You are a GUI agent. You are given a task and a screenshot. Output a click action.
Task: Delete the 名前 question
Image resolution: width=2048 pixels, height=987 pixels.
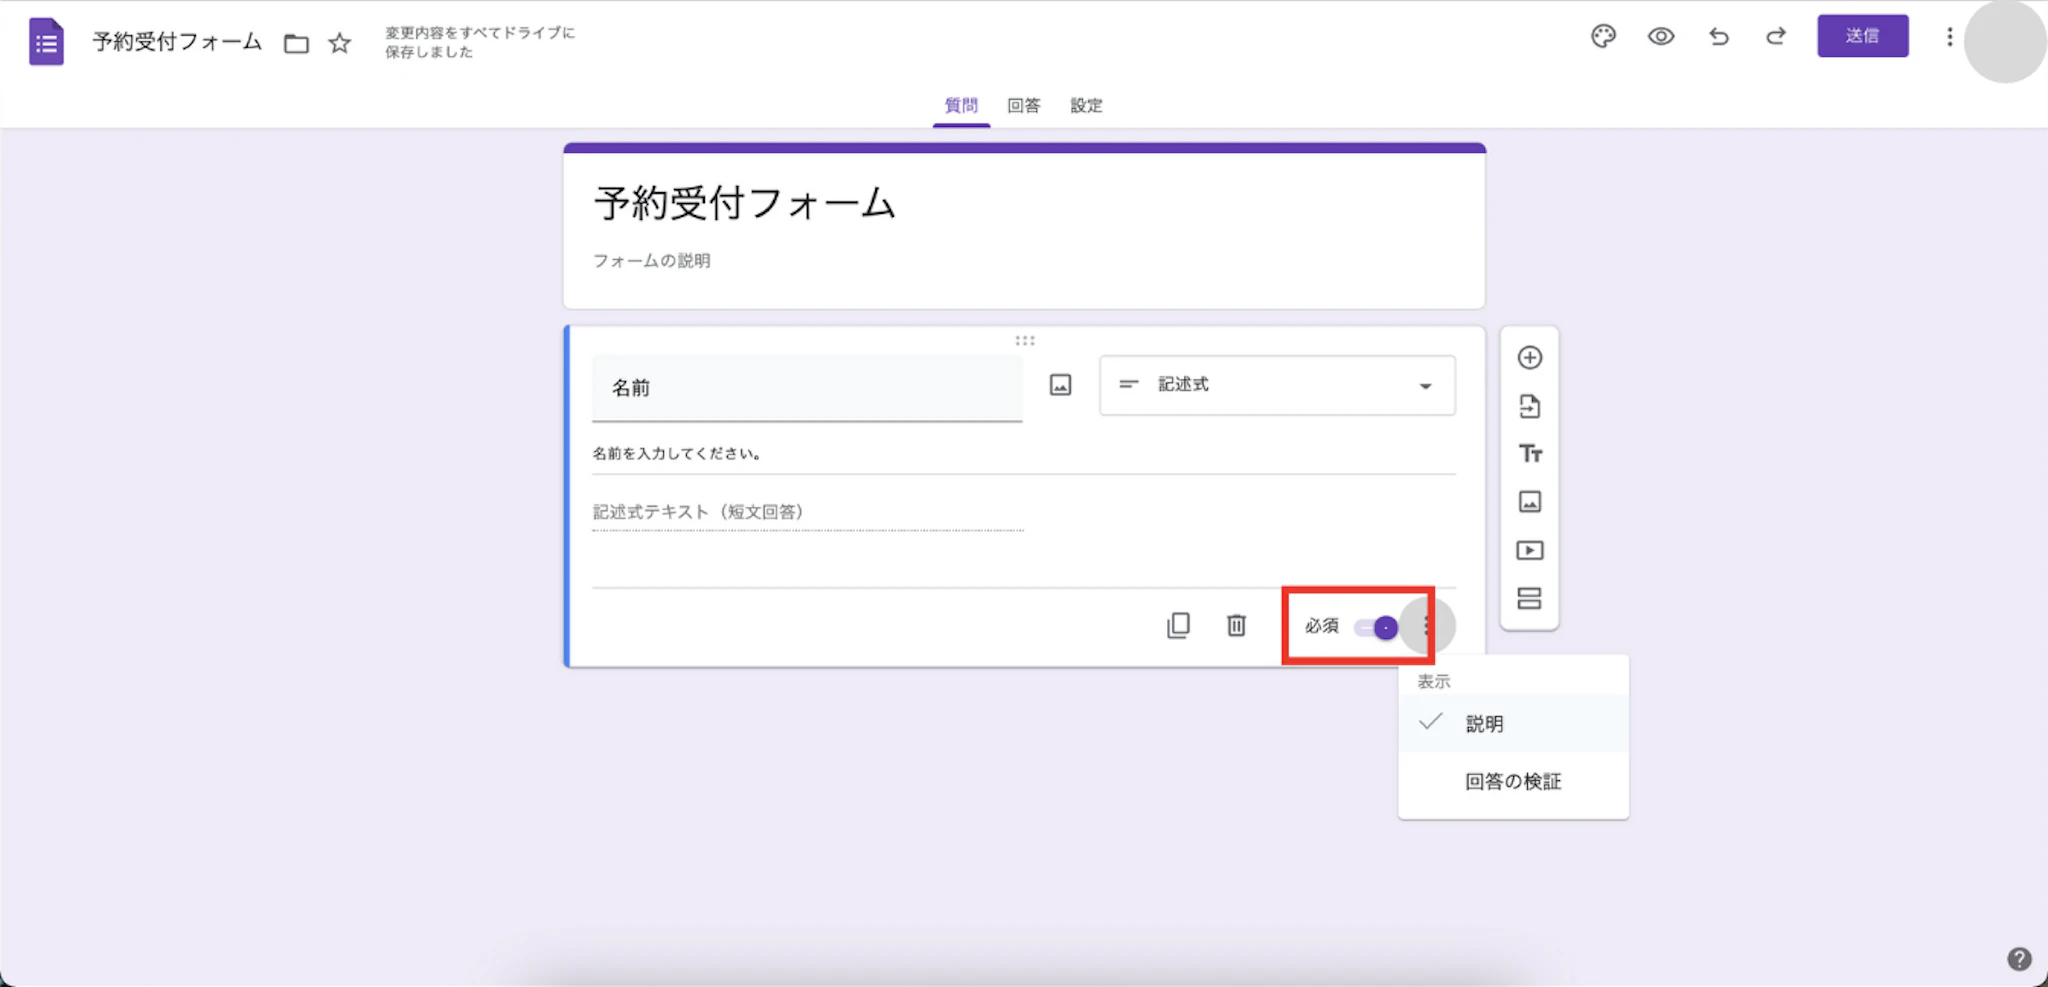tap(1237, 625)
